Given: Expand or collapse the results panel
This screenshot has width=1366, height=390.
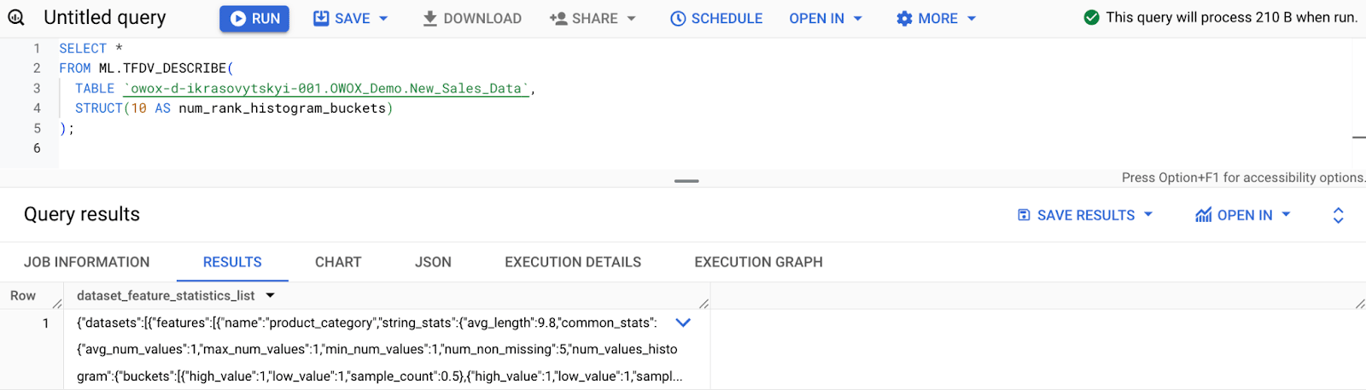Looking at the screenshot, I should coord(1338,215).
